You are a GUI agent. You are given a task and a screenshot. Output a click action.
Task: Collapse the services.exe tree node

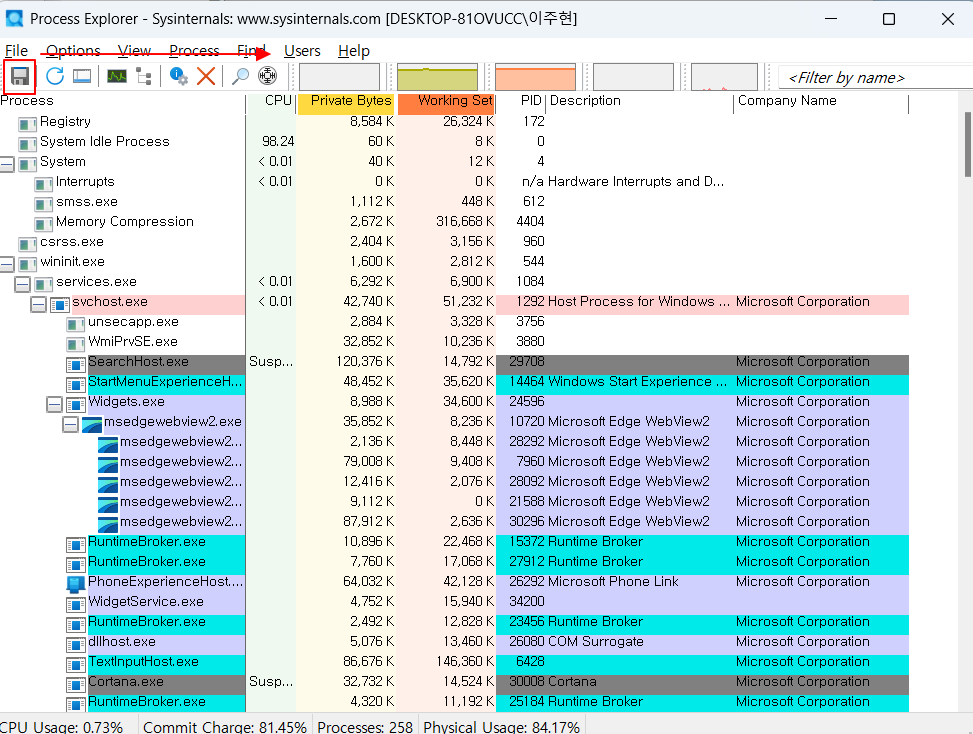pyautogui.click(x=22, y=284)
